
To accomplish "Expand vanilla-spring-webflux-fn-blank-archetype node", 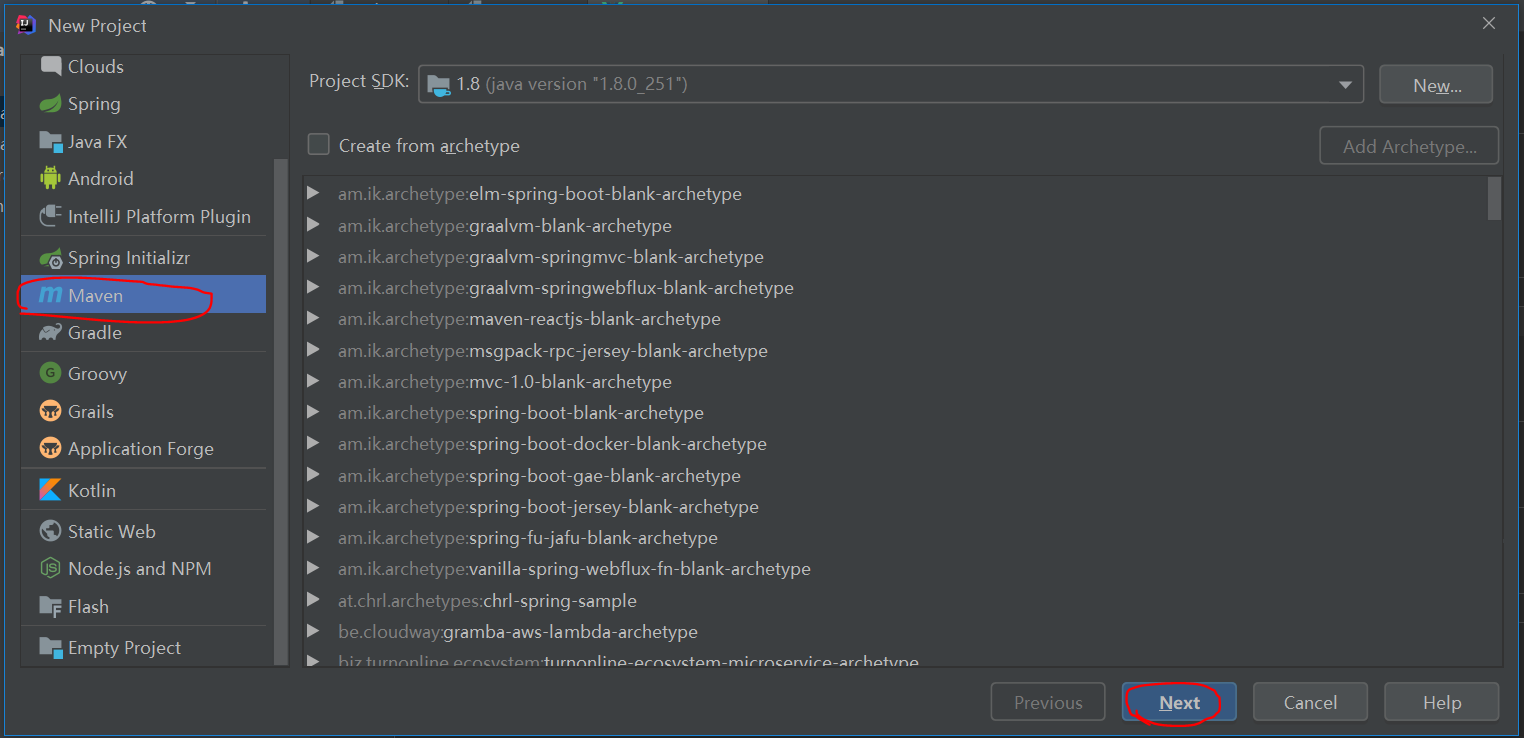I will [x=314, y=568].
